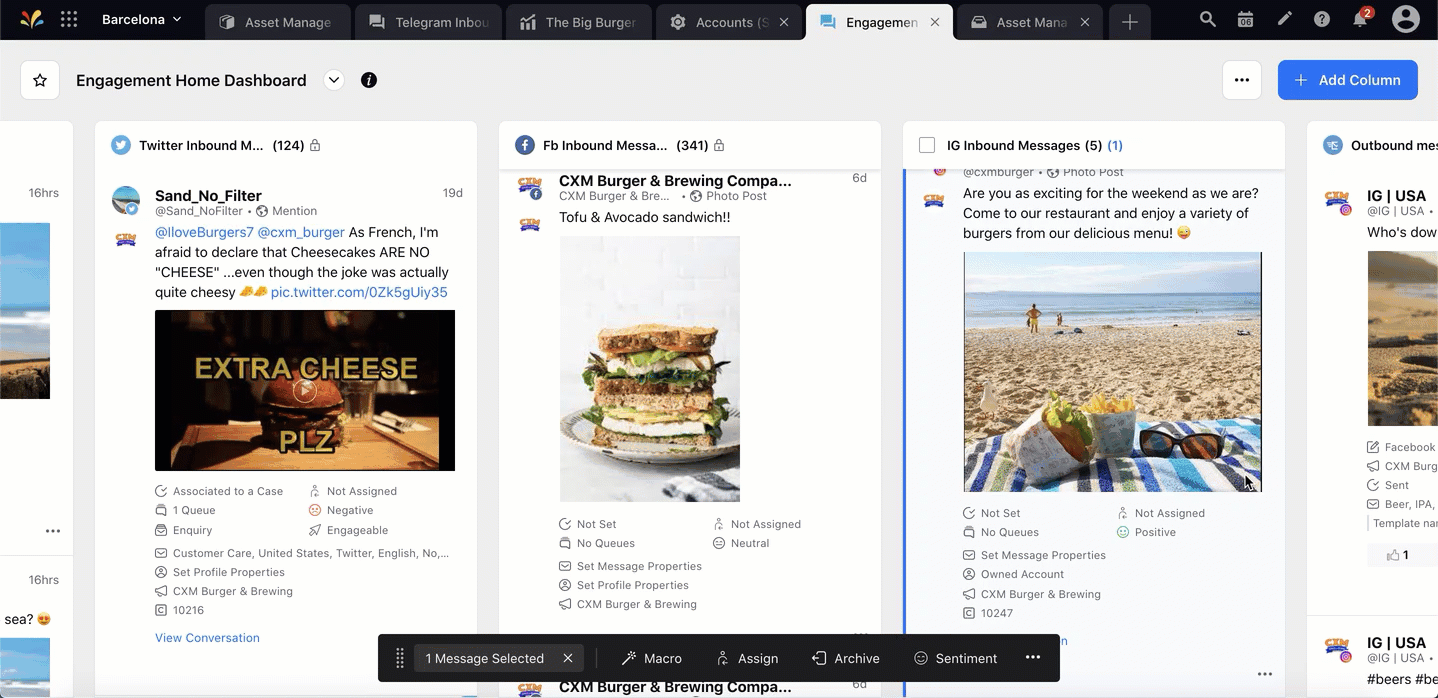Click Enquiry tag on tweet
The image size is (1438, 698).
click(184, 530)
